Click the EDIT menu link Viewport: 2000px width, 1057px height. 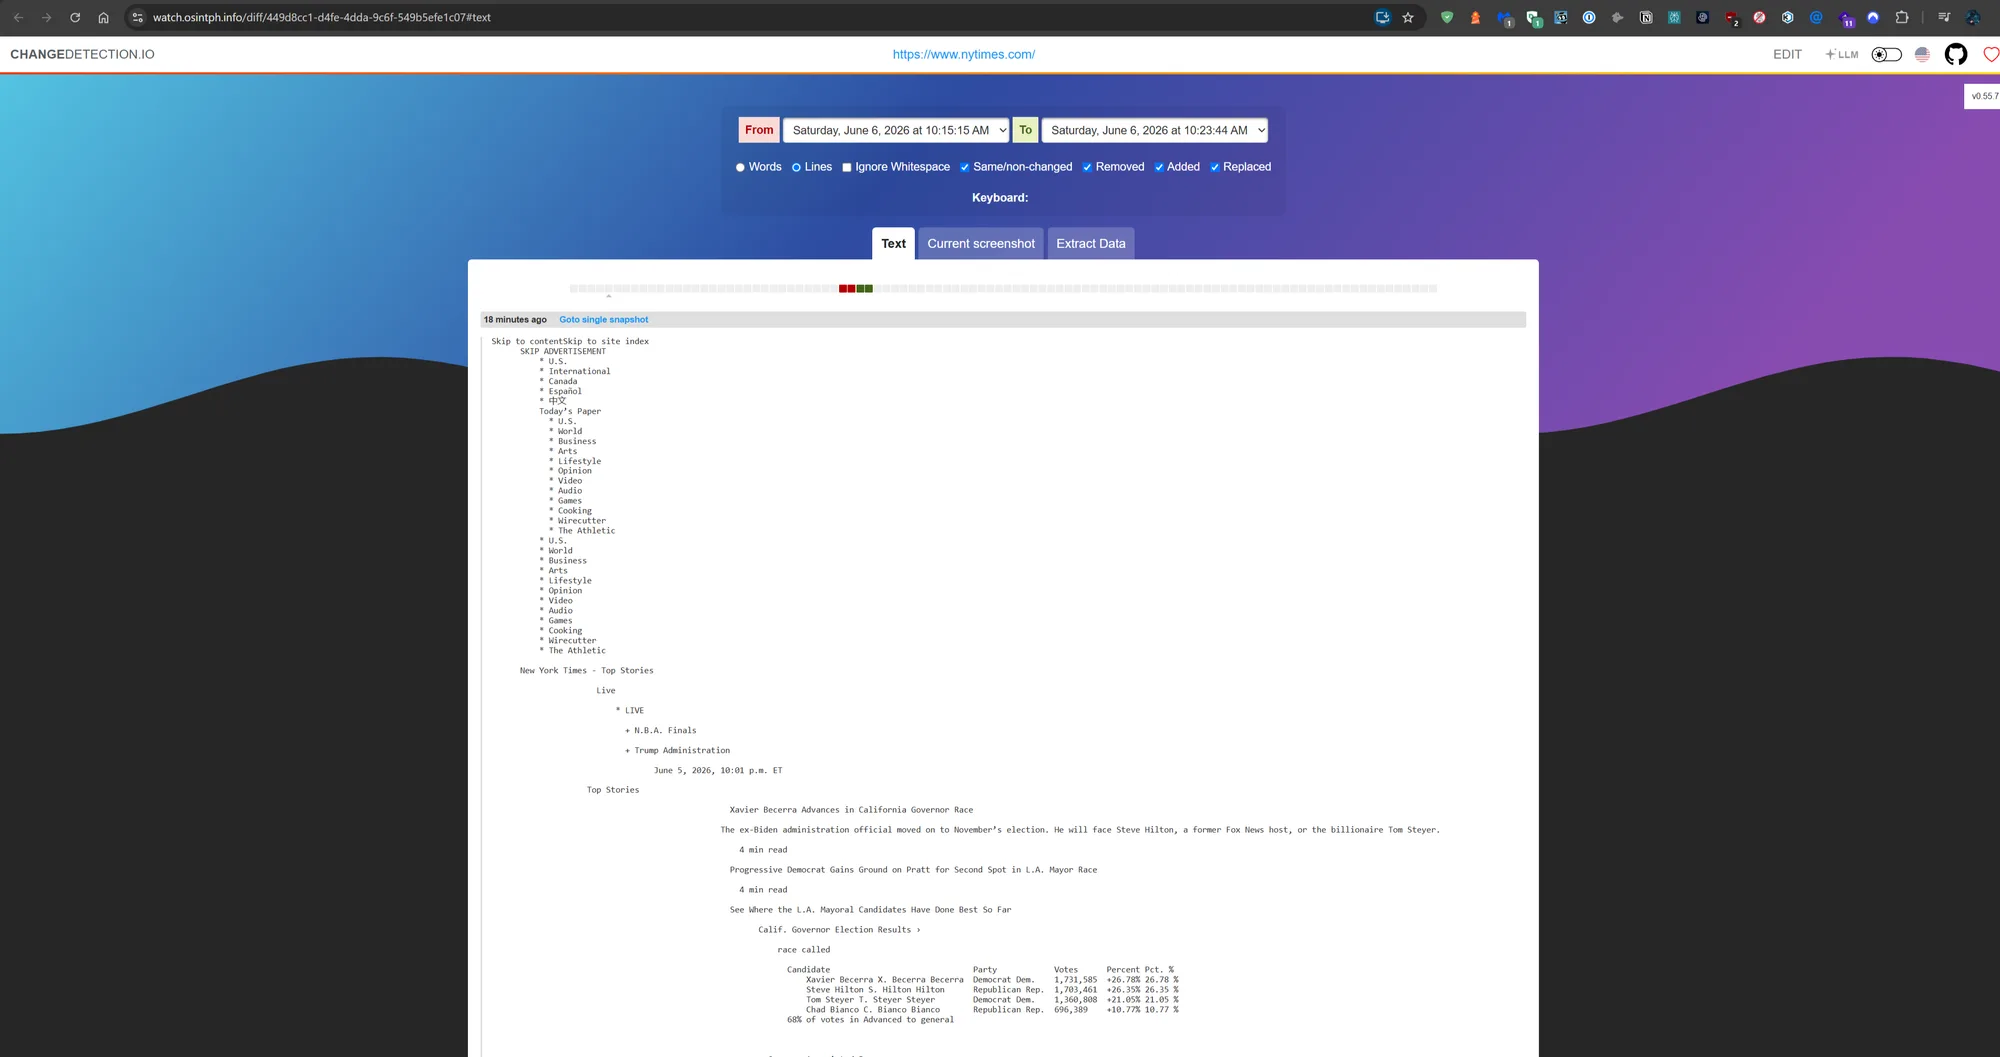(1787, 54)
